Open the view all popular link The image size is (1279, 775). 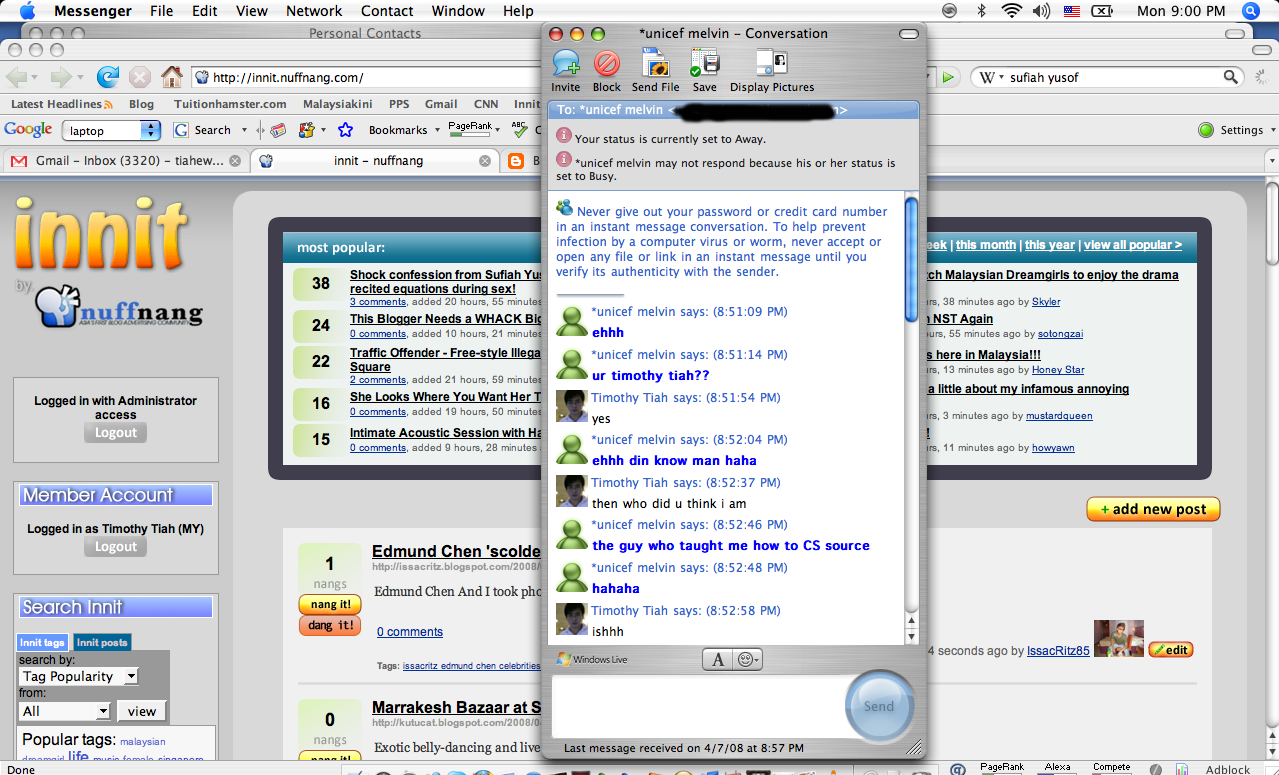pos(1132,245)
